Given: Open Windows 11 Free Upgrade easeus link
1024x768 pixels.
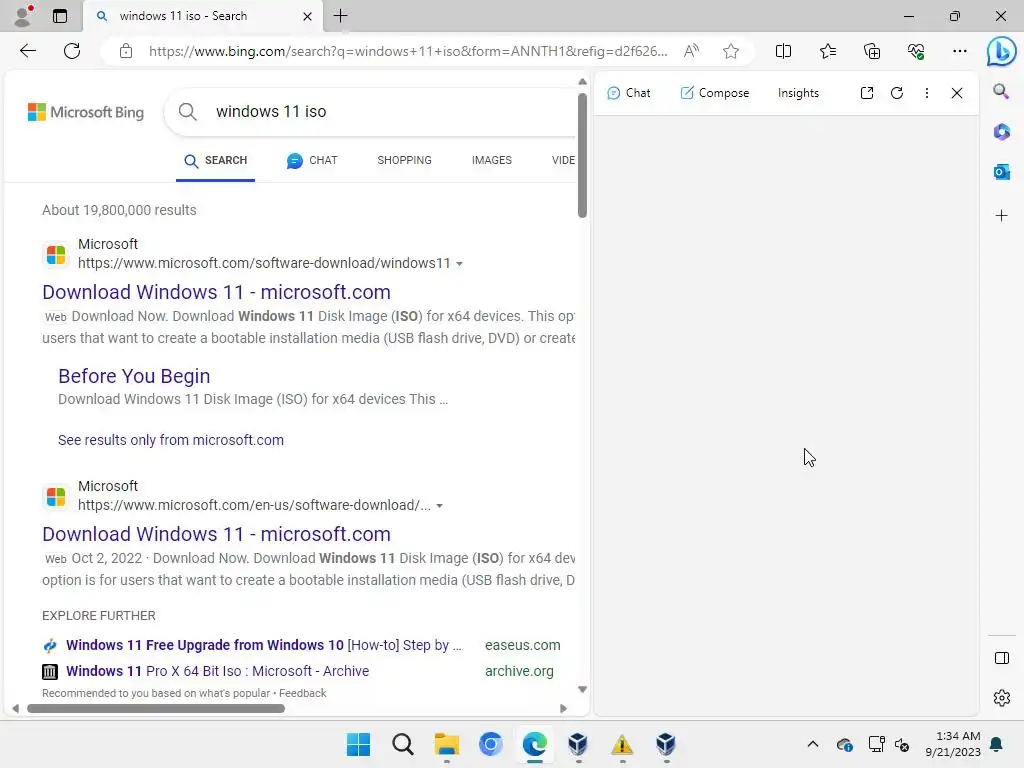Looking at the screenshot, I should tap(264, 645).
